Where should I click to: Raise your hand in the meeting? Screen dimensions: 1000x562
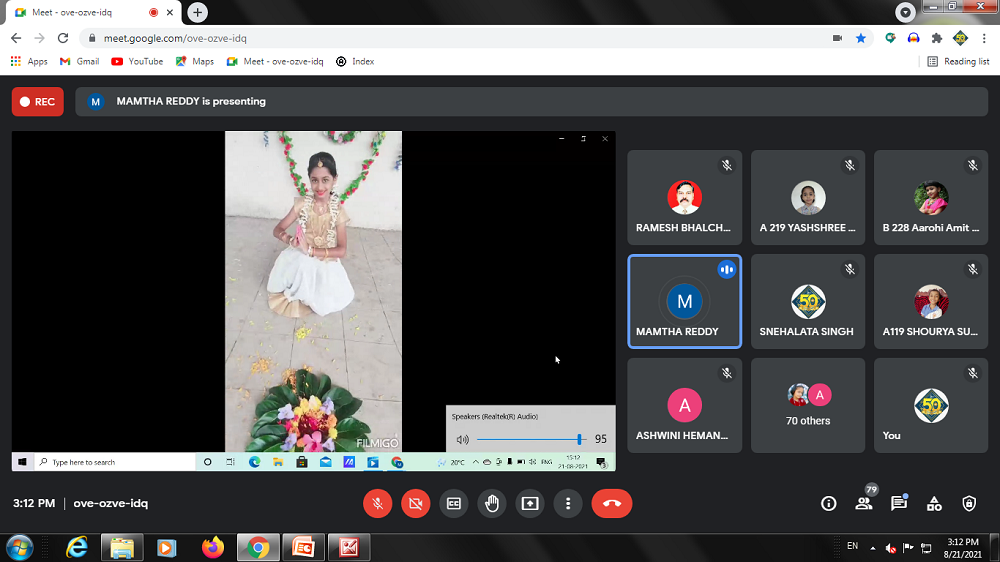click(491, 504)
